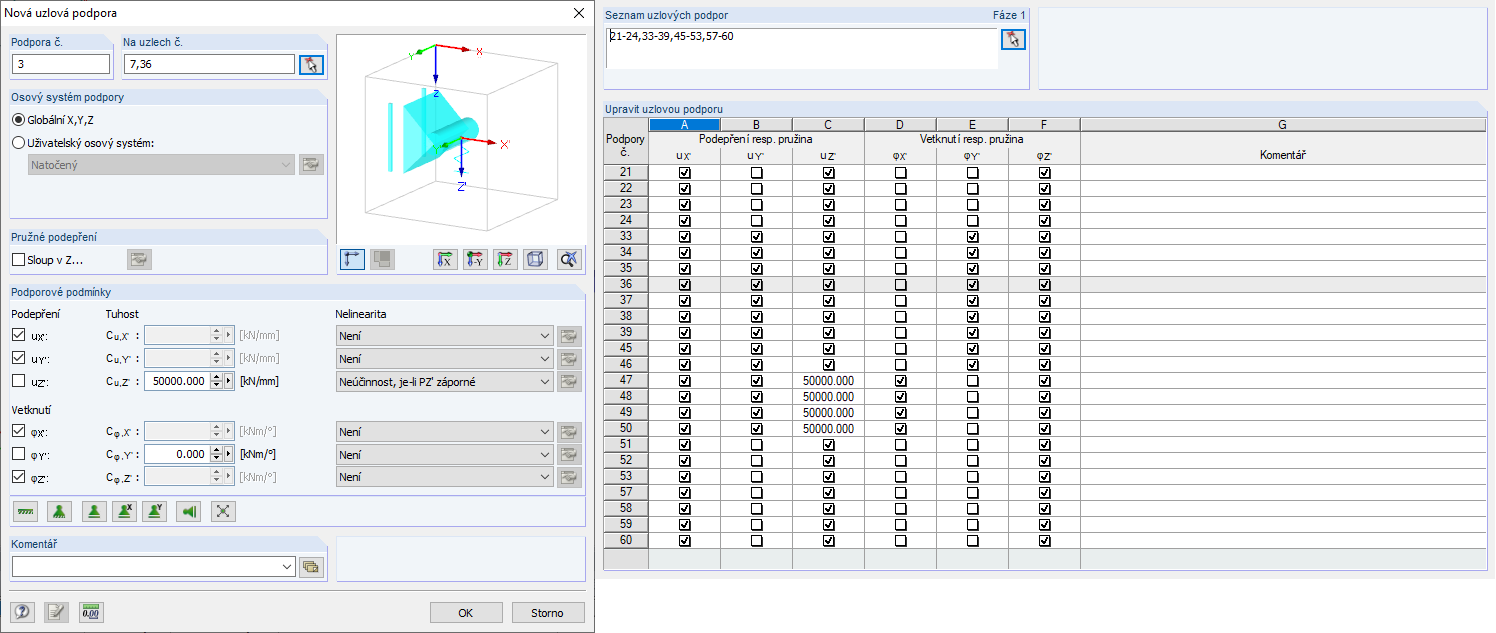Screen dimensions: 1496x633
Task: Click the 'Na uzlech č.' input field with 7,36
Action: (210, 64)
